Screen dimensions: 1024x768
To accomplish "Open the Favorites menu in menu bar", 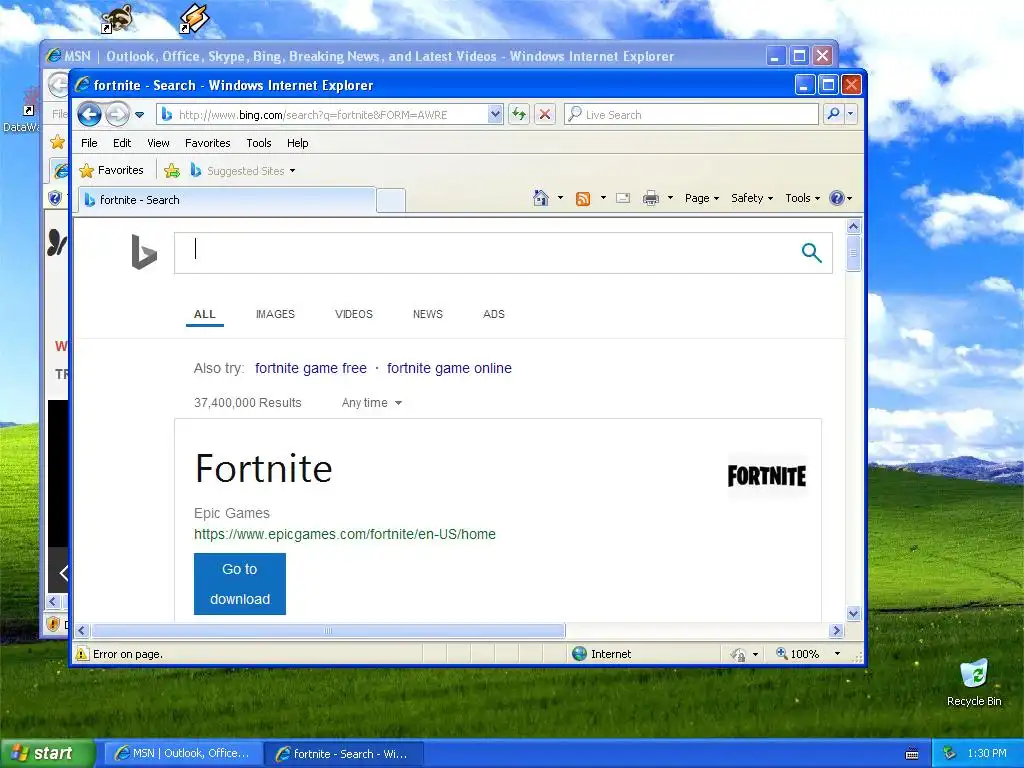I will 208,143.
